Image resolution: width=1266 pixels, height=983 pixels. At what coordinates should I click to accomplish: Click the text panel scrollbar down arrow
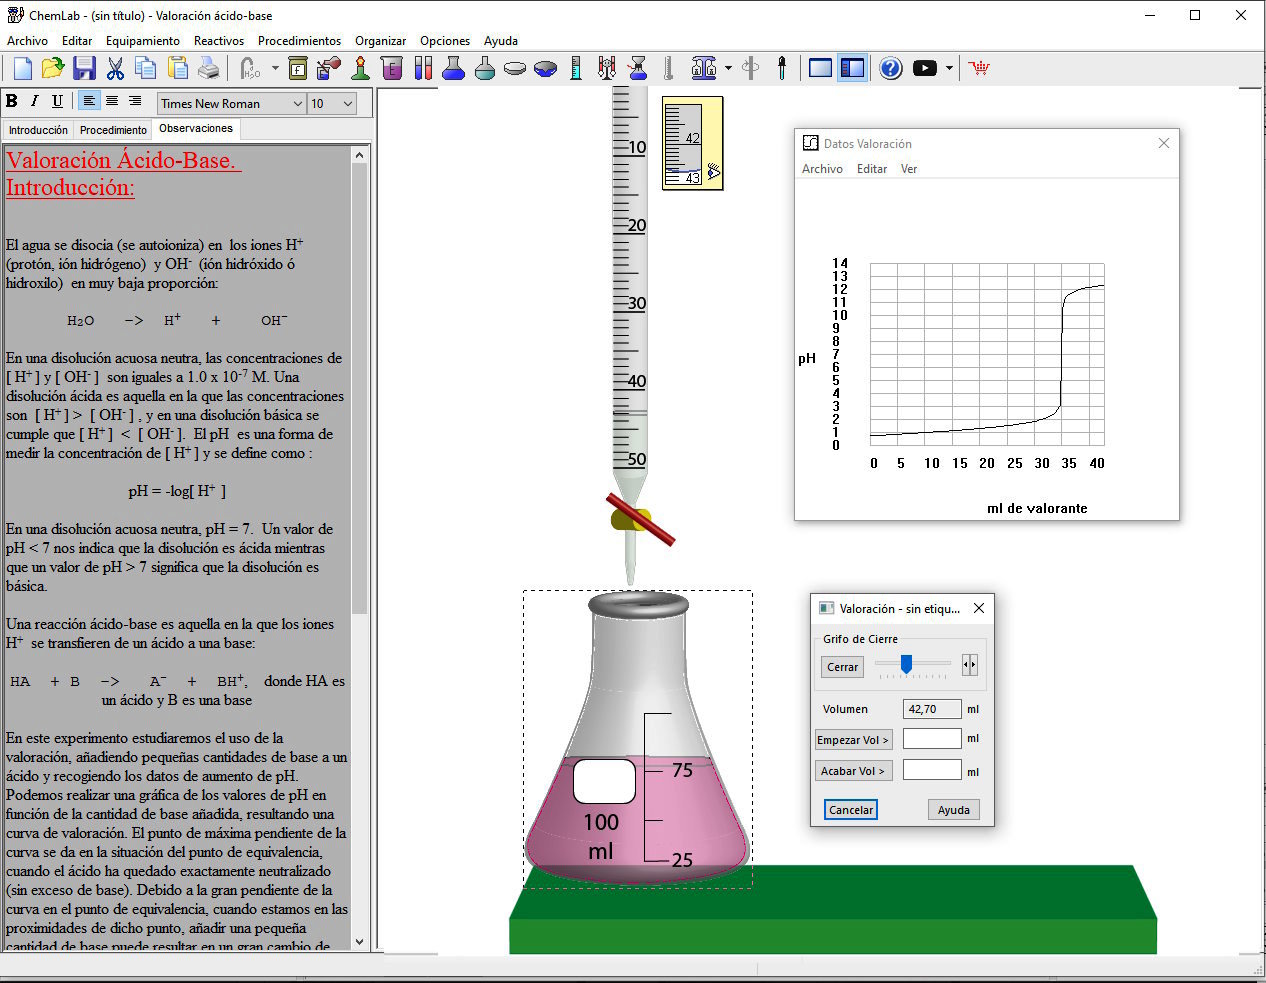[360, 941]
